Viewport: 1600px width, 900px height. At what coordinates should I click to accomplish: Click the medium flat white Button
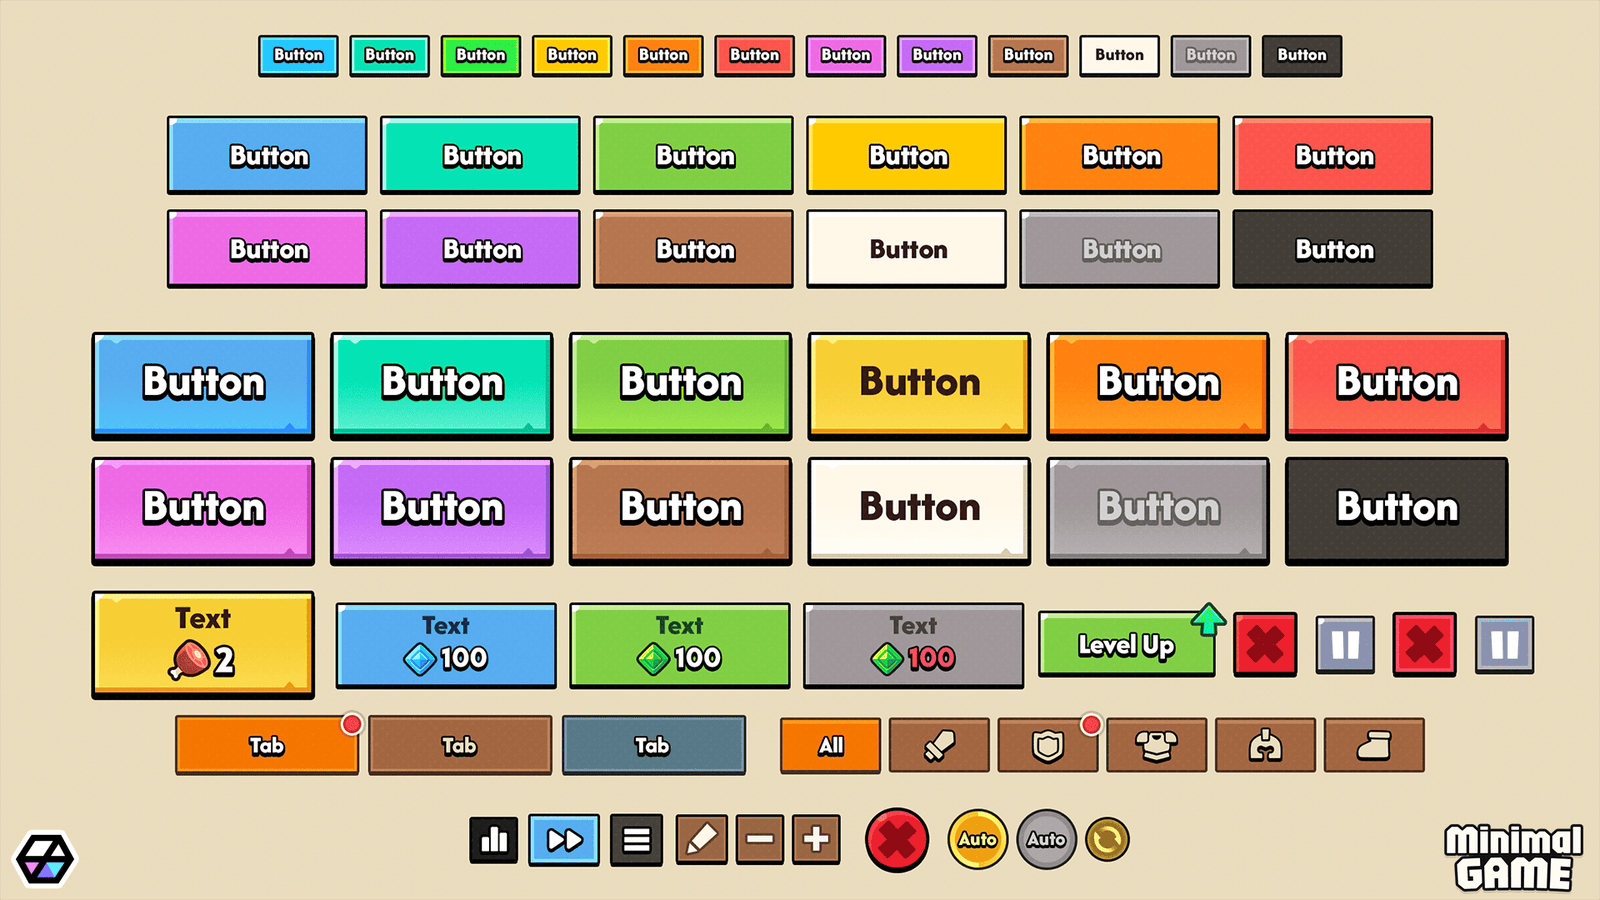click(907, 249)
